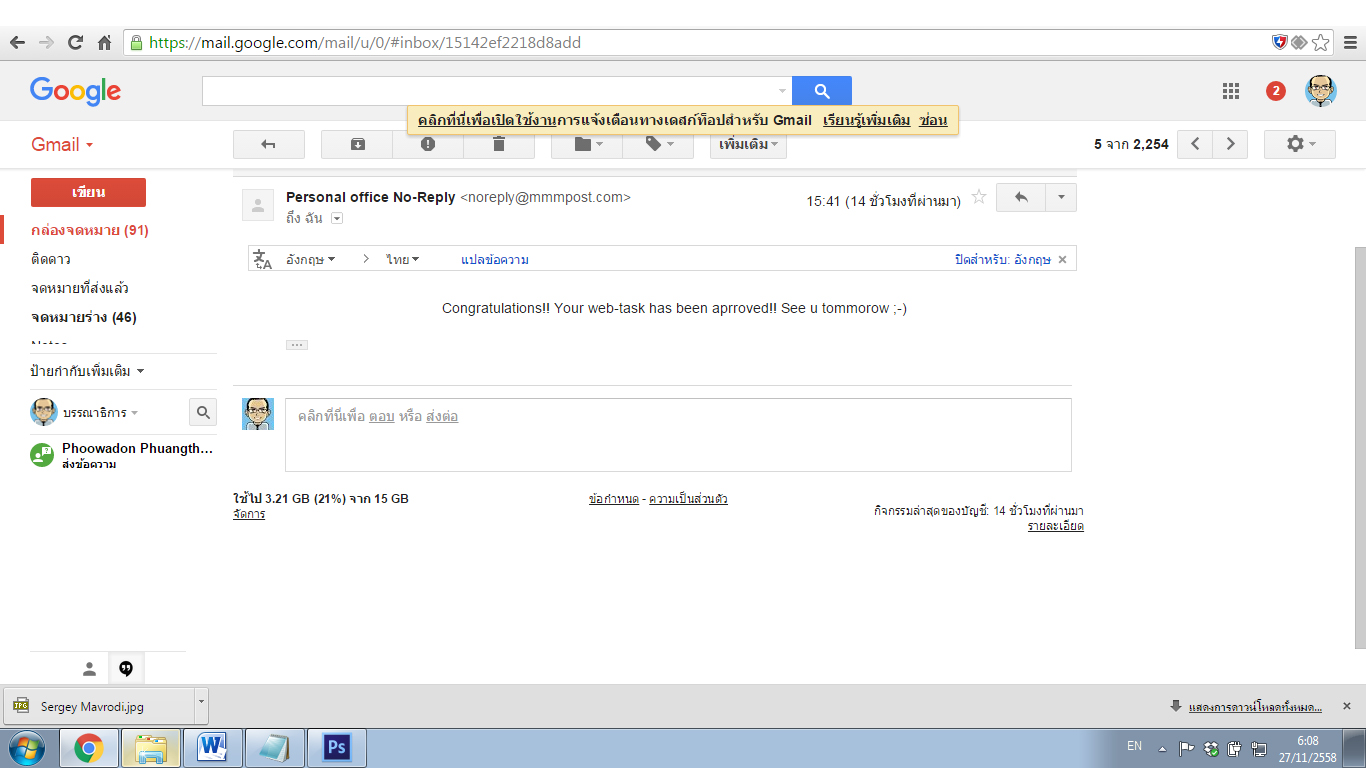Open the dropdown next to Reply button
The height and width of the screenshot is (768, 1366).
coord(1061,197)
